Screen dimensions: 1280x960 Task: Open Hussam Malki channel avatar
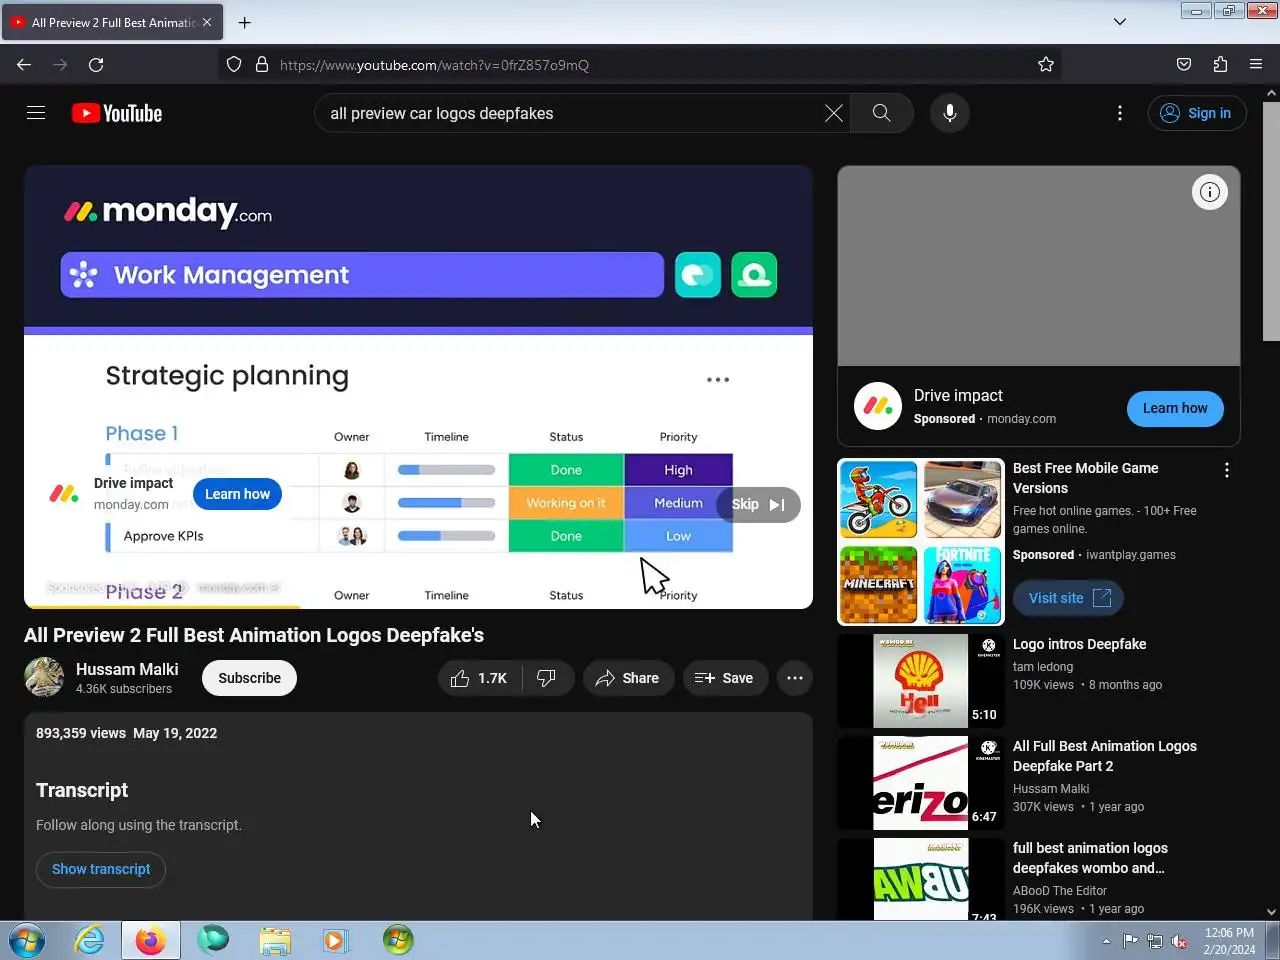pos(44,677)
